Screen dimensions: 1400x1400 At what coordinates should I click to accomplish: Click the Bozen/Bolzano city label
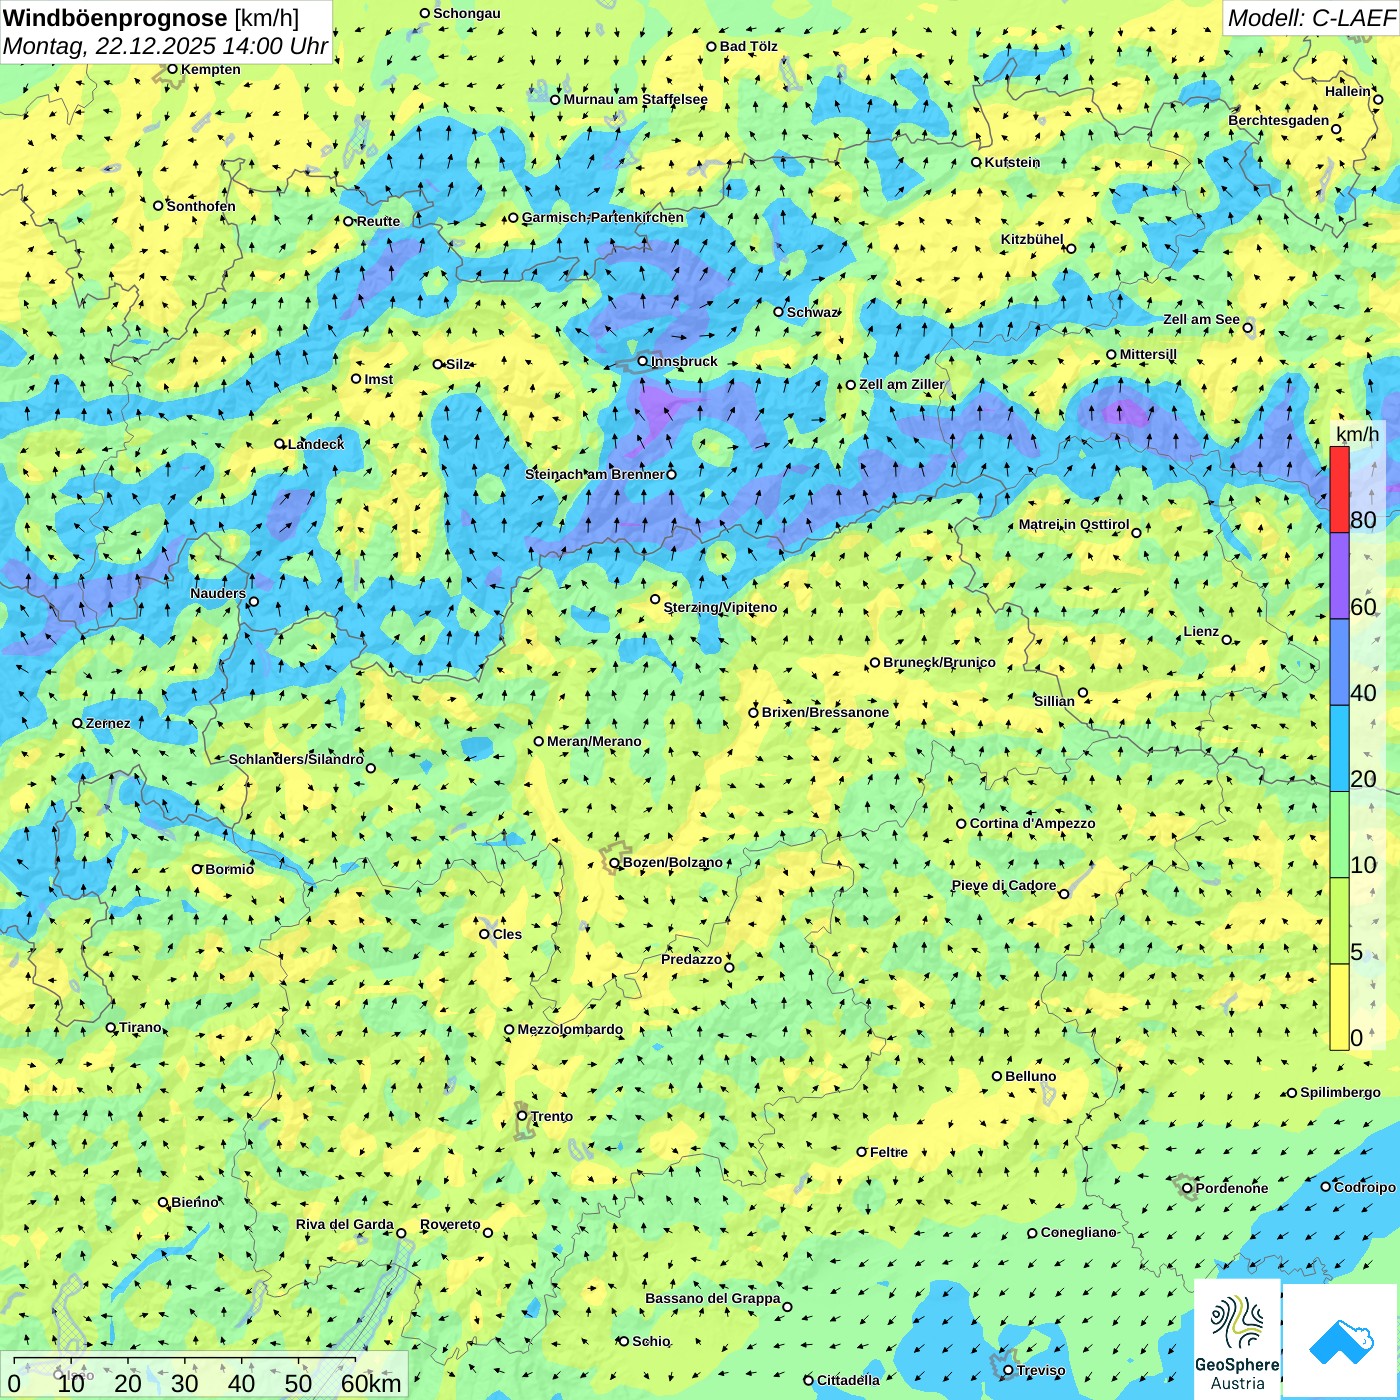[x=672, y=862]
